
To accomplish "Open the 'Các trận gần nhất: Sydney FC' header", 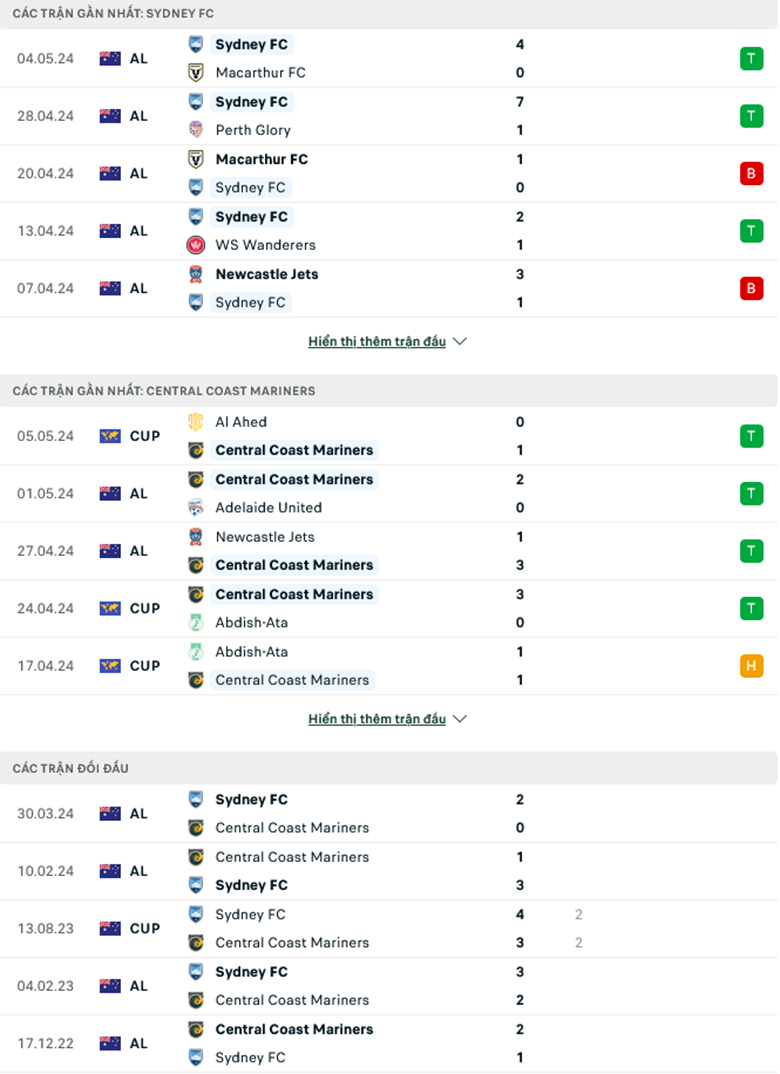I will tap(113, 14).
